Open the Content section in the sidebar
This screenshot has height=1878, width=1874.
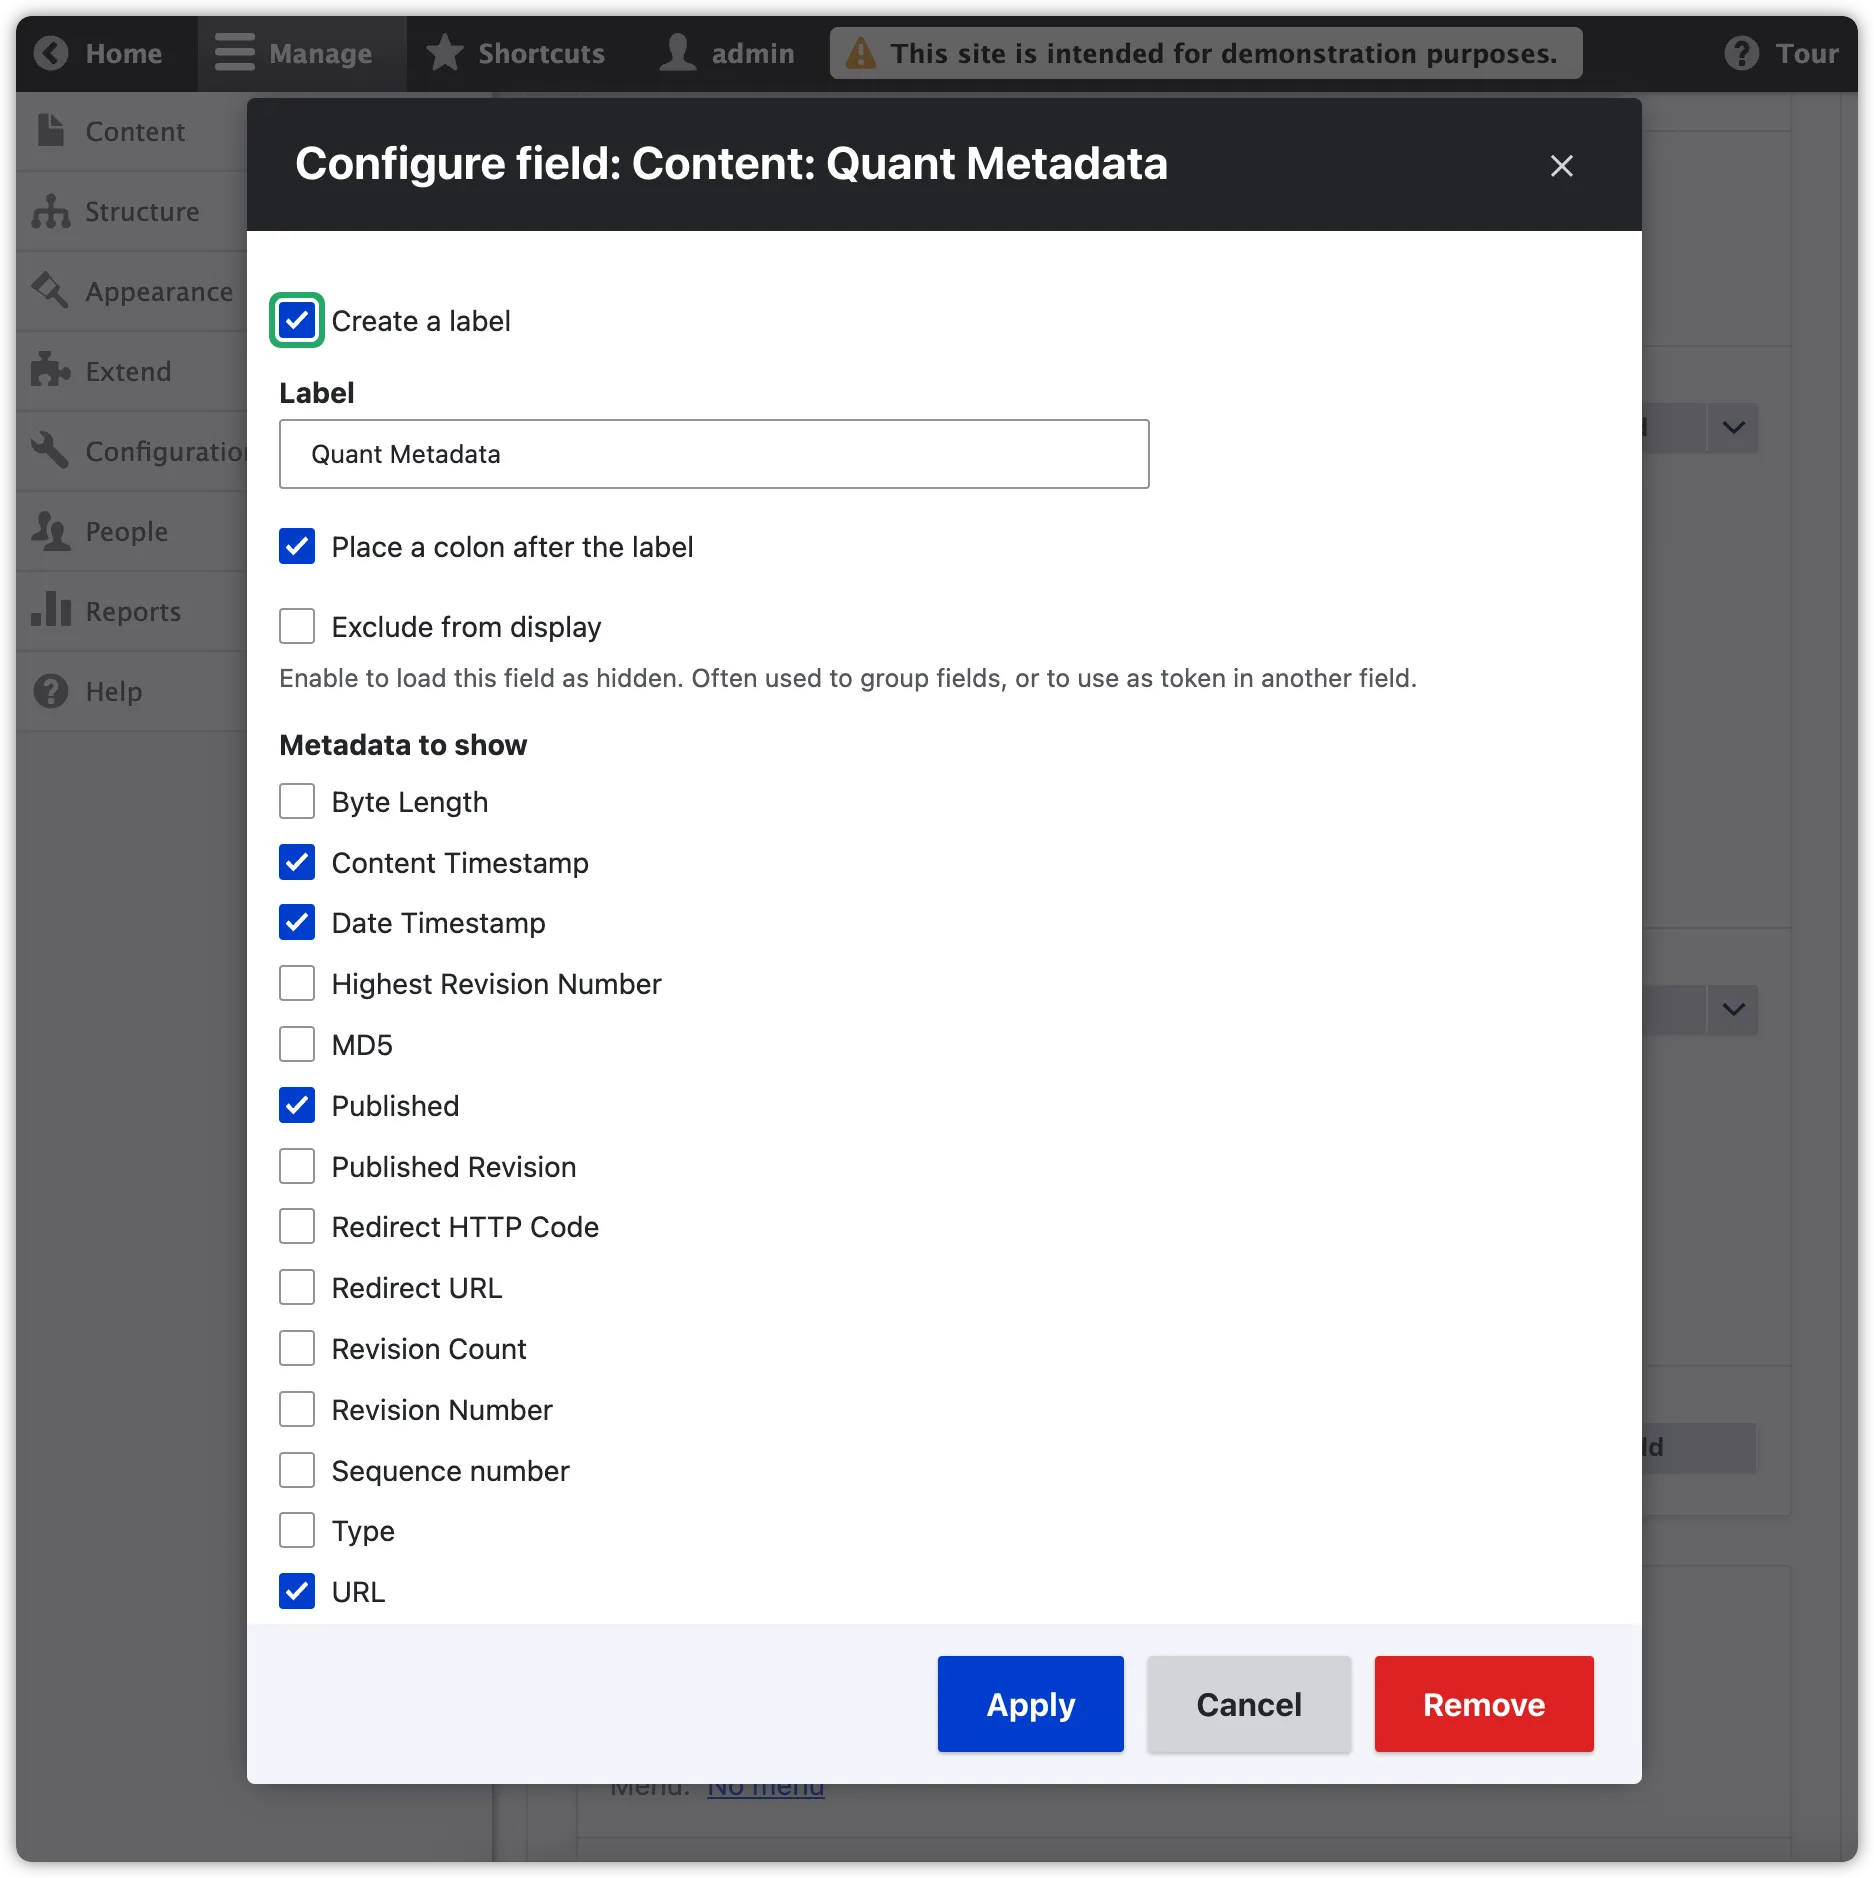[x=52, y=131]
